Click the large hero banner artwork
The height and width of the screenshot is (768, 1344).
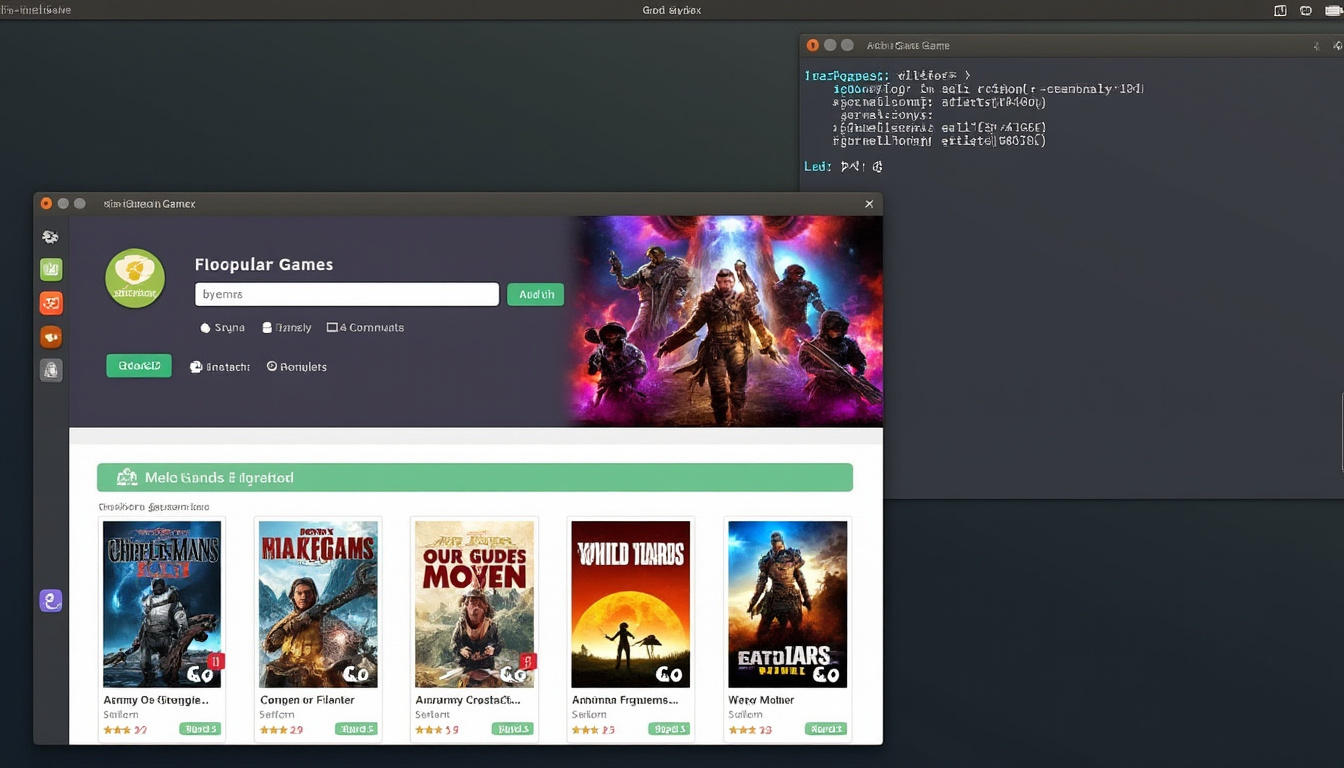coord(727,321)
